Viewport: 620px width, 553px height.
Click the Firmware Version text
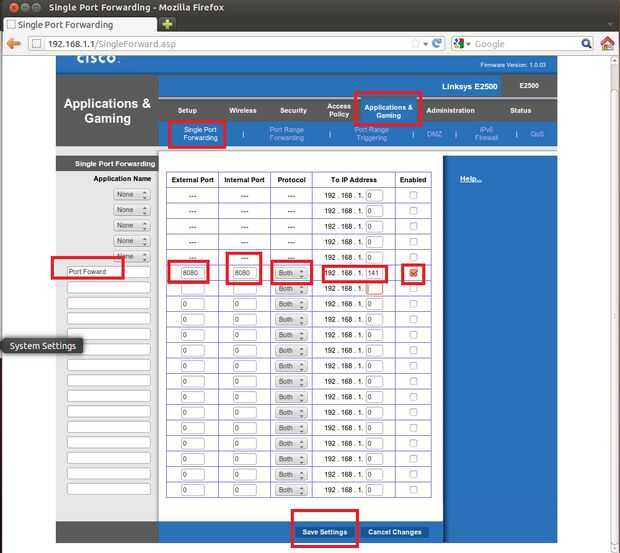click(x=513, y=65)
